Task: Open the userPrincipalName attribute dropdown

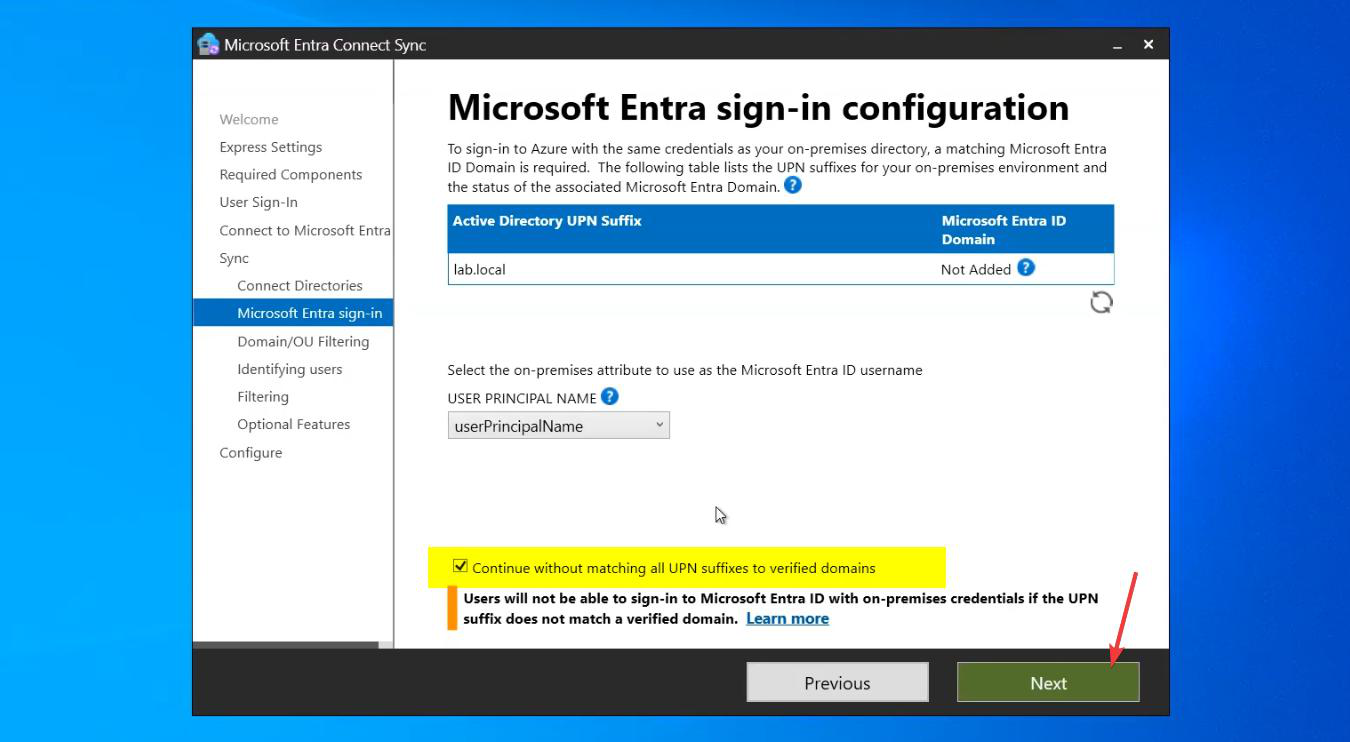Action: [x=559, y=426]
